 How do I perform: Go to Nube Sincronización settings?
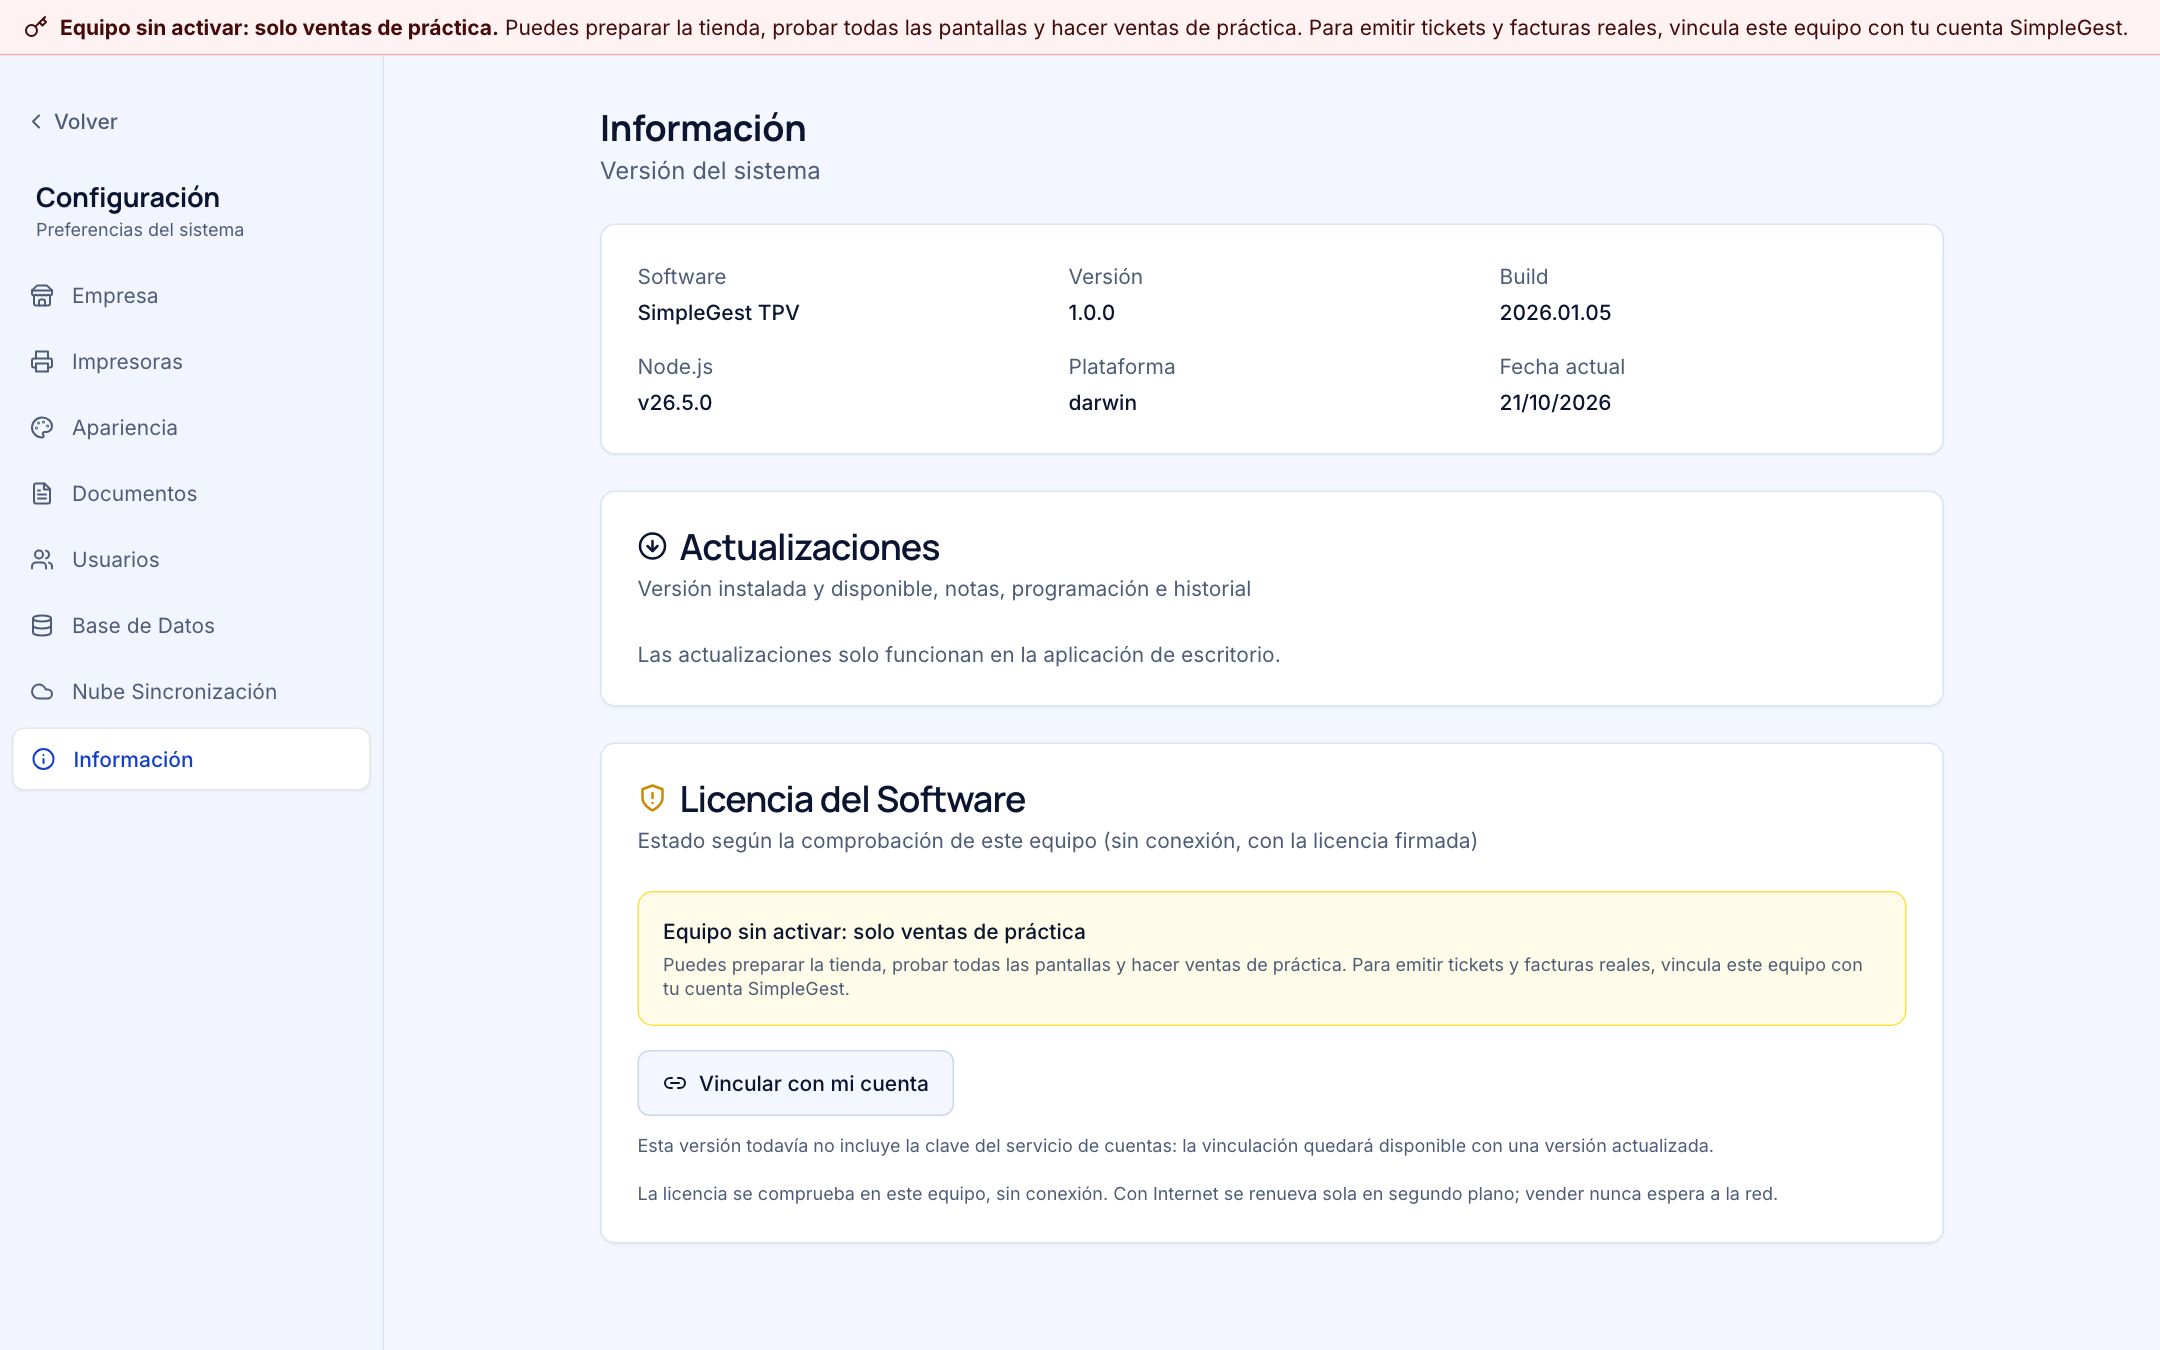click(x=191, y=691)
